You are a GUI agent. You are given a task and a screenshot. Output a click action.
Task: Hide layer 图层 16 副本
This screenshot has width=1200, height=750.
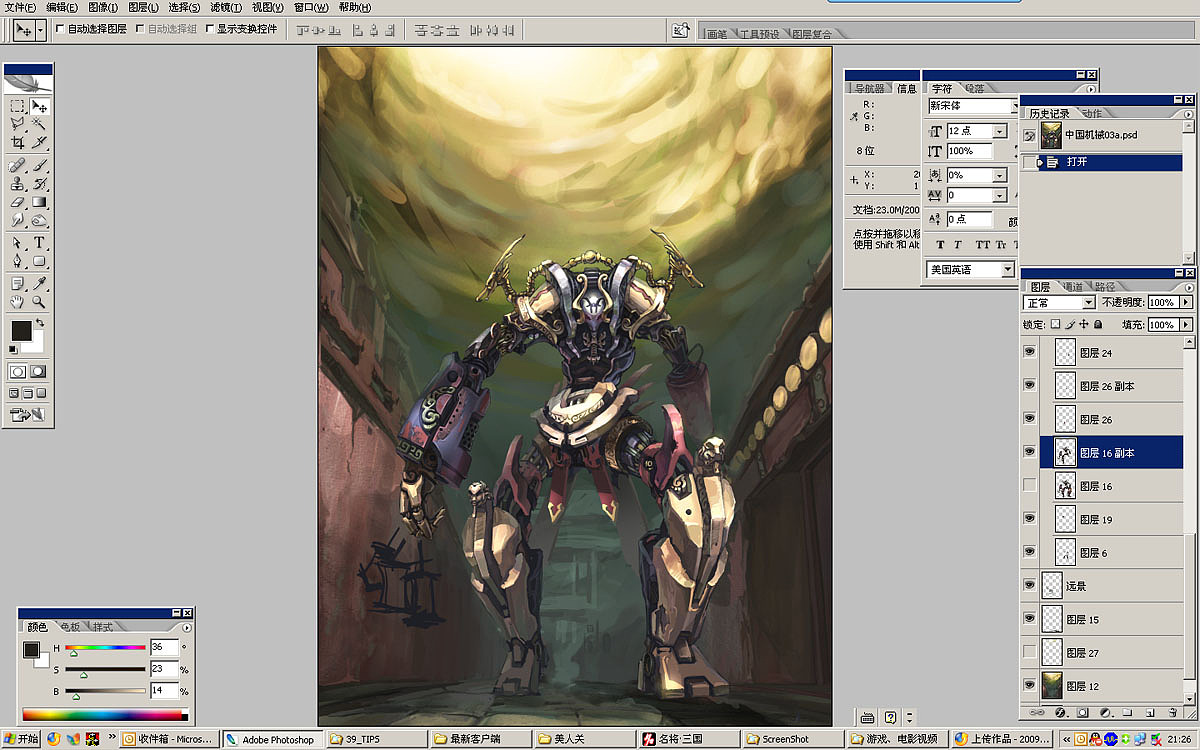tap(1029, 452)
